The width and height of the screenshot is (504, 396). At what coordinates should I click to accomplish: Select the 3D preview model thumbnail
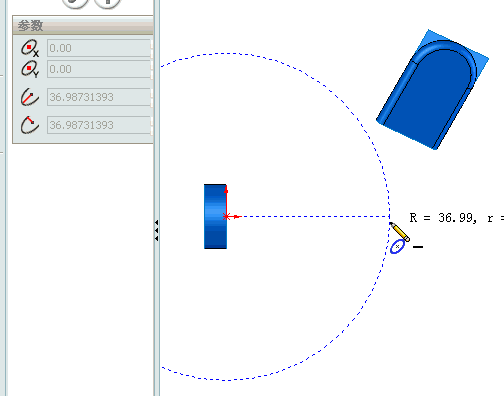coord(433,89)
